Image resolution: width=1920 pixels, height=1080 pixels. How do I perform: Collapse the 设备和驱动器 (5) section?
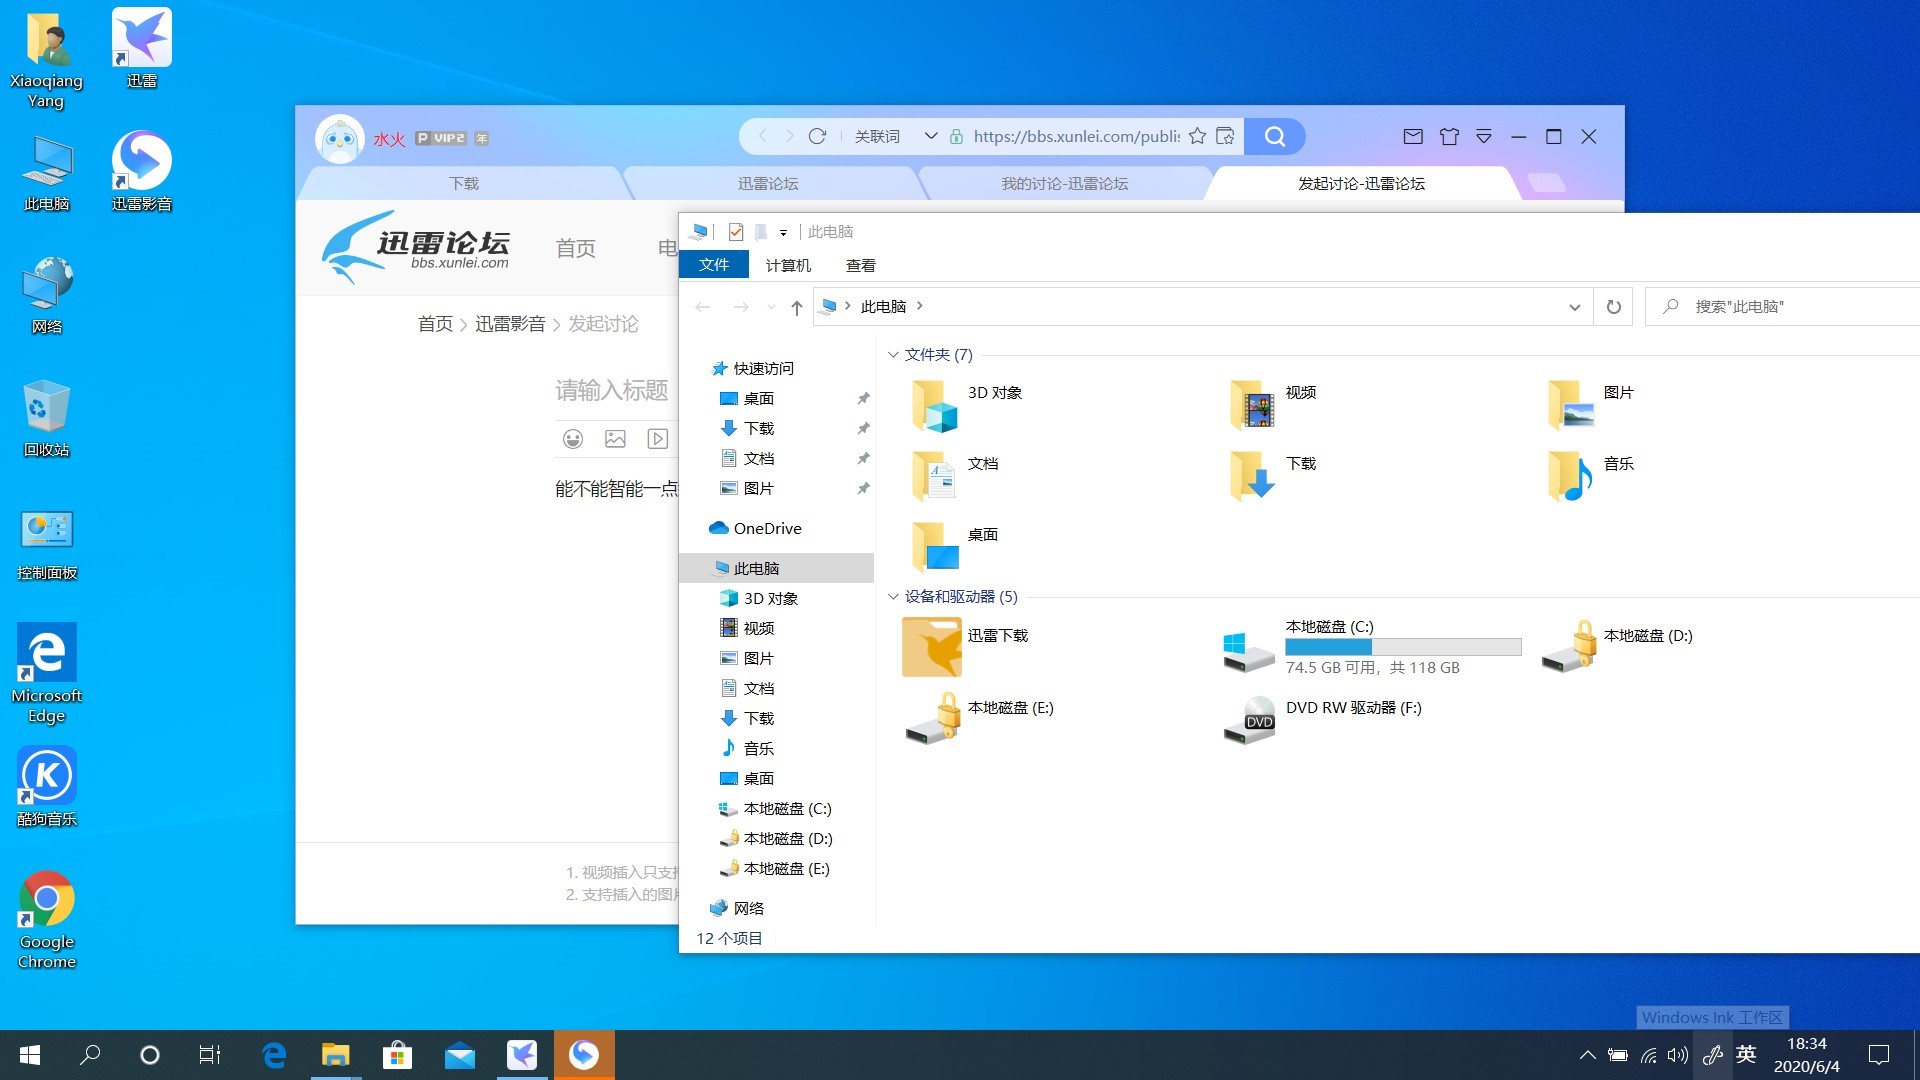coord(893,597)
